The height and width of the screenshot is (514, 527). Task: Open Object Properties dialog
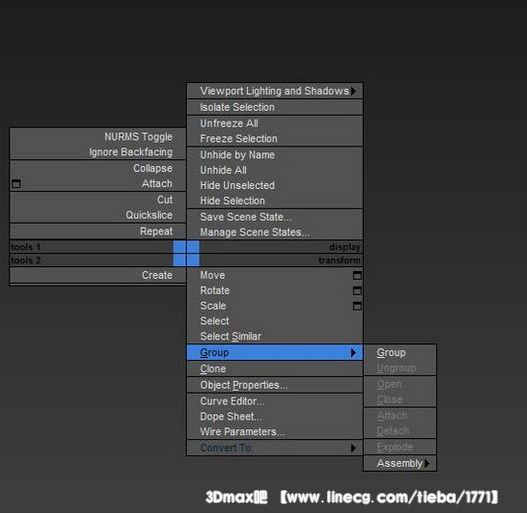[275, 385]
